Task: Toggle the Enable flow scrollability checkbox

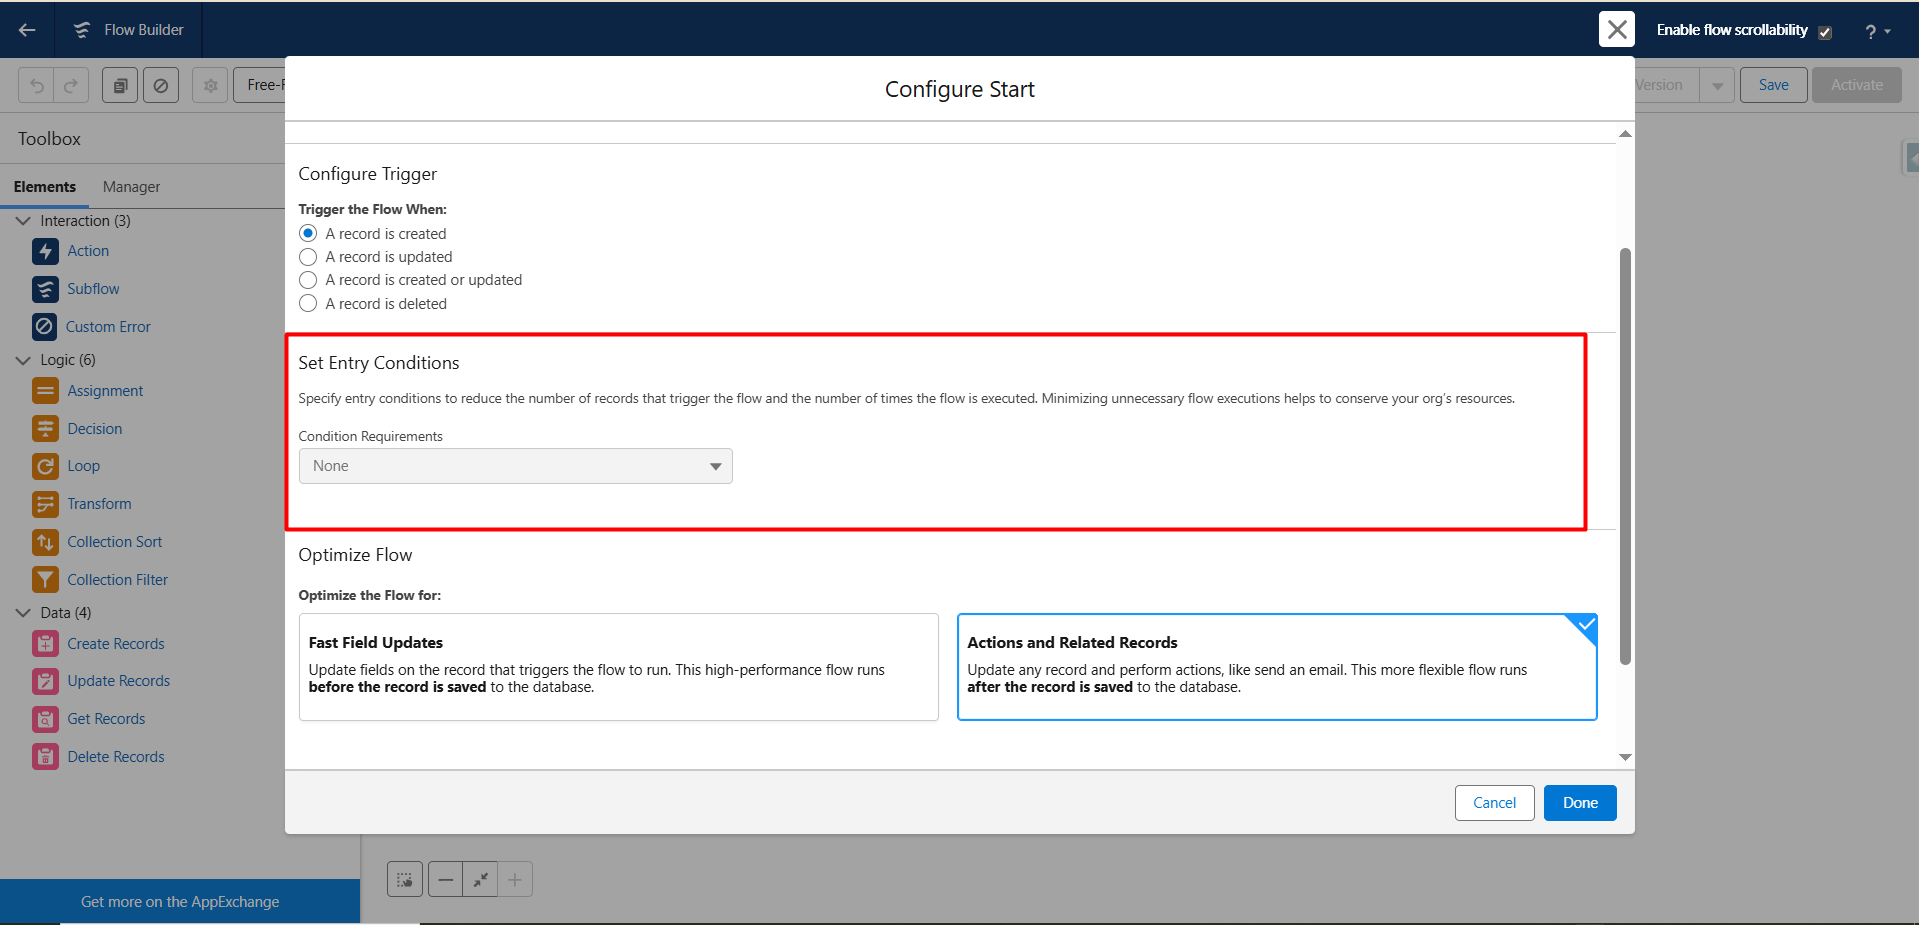Action: coord(1825,32)
